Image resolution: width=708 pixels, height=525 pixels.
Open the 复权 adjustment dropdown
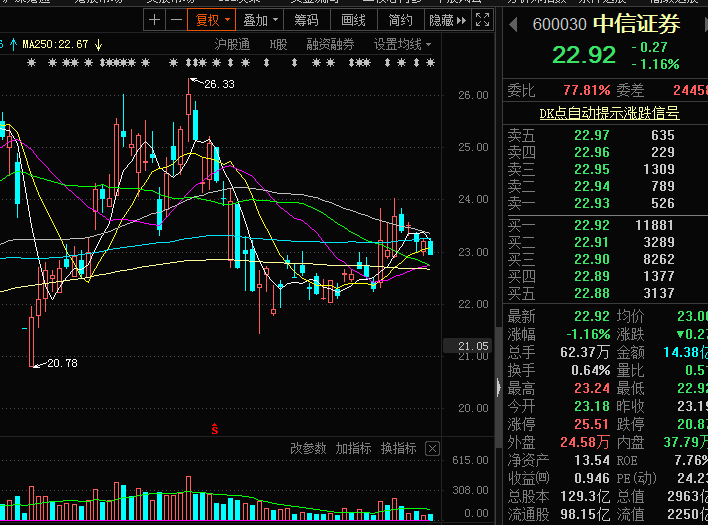211,20
